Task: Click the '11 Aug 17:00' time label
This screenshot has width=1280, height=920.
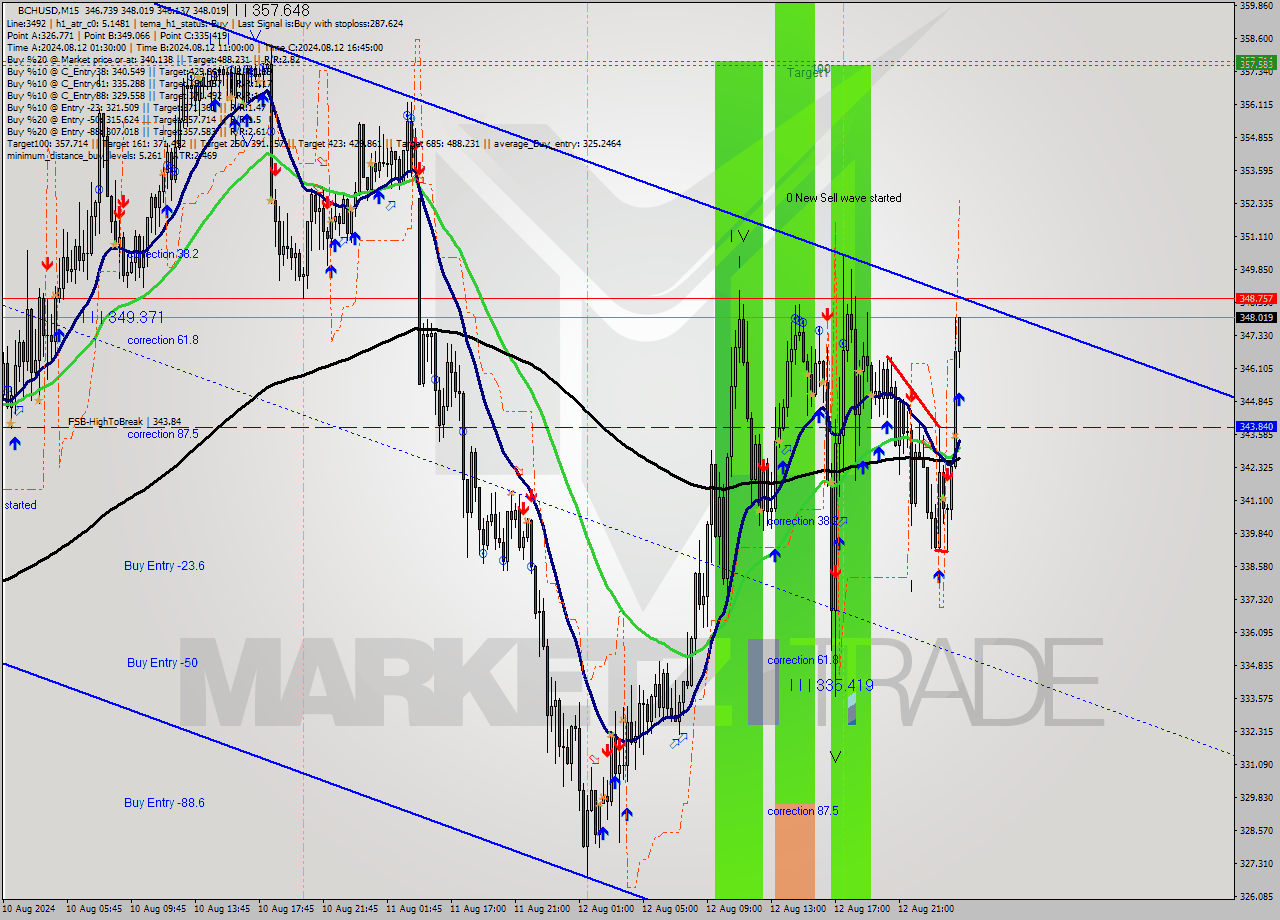Action: pyautogui.click(x=479, y=909)
